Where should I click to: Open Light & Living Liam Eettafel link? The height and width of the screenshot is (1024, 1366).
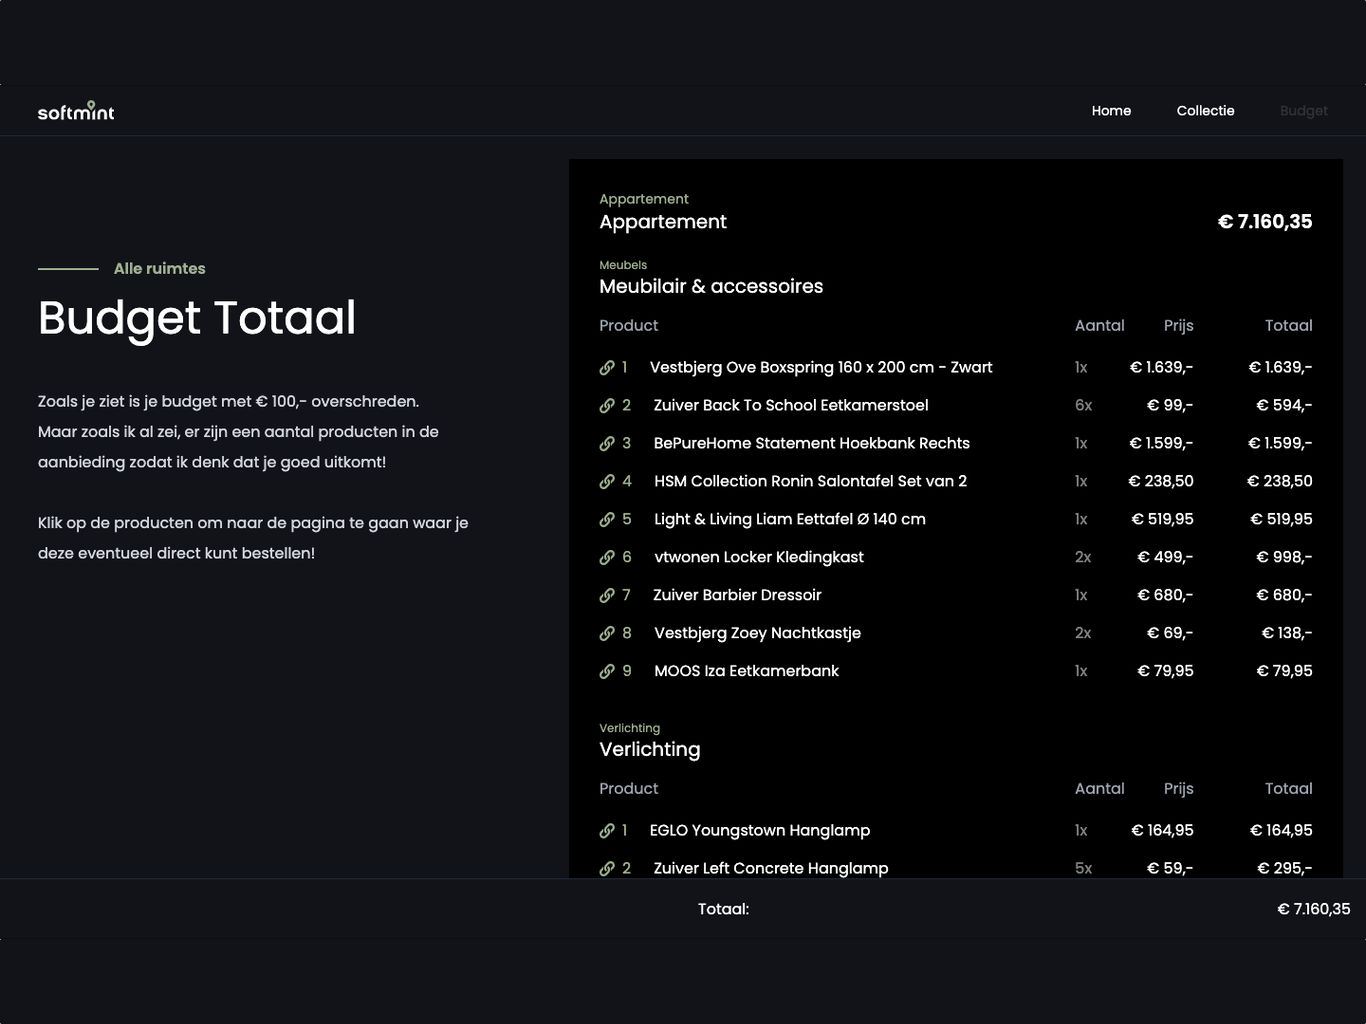coord(790,519)
